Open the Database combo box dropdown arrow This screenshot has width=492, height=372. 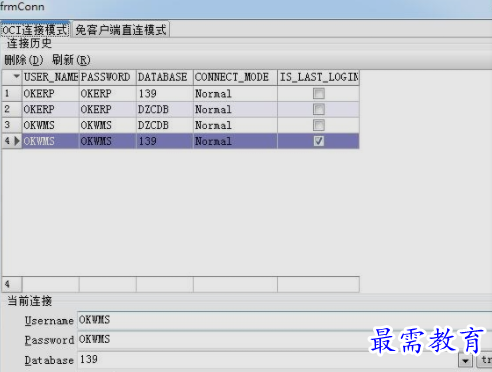[x=465, y=360]
